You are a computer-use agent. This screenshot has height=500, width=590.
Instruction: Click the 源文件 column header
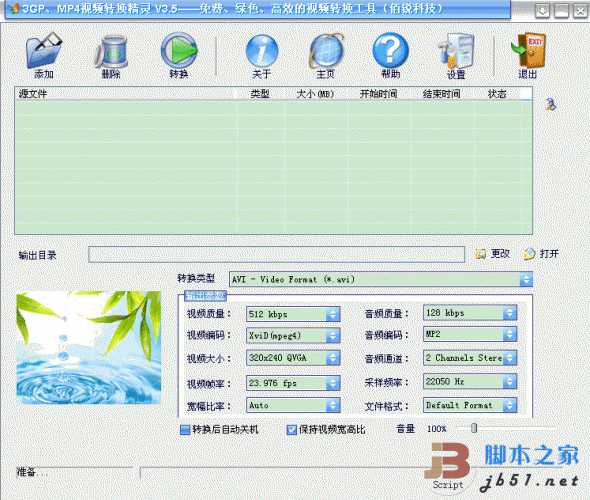tap(126, 94)
